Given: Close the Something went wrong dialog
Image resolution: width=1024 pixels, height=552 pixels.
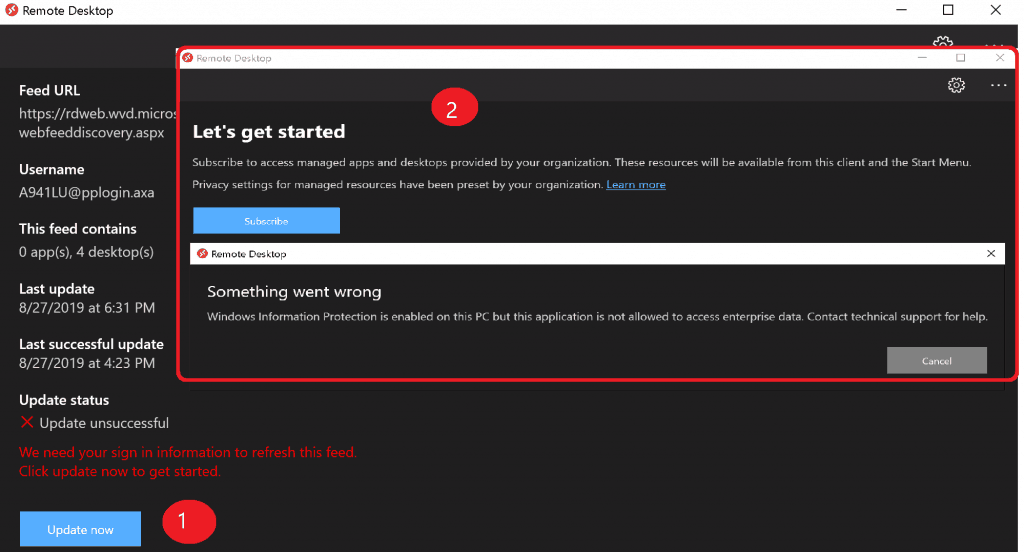Looking at the screenshot, I should coord(991,253).
